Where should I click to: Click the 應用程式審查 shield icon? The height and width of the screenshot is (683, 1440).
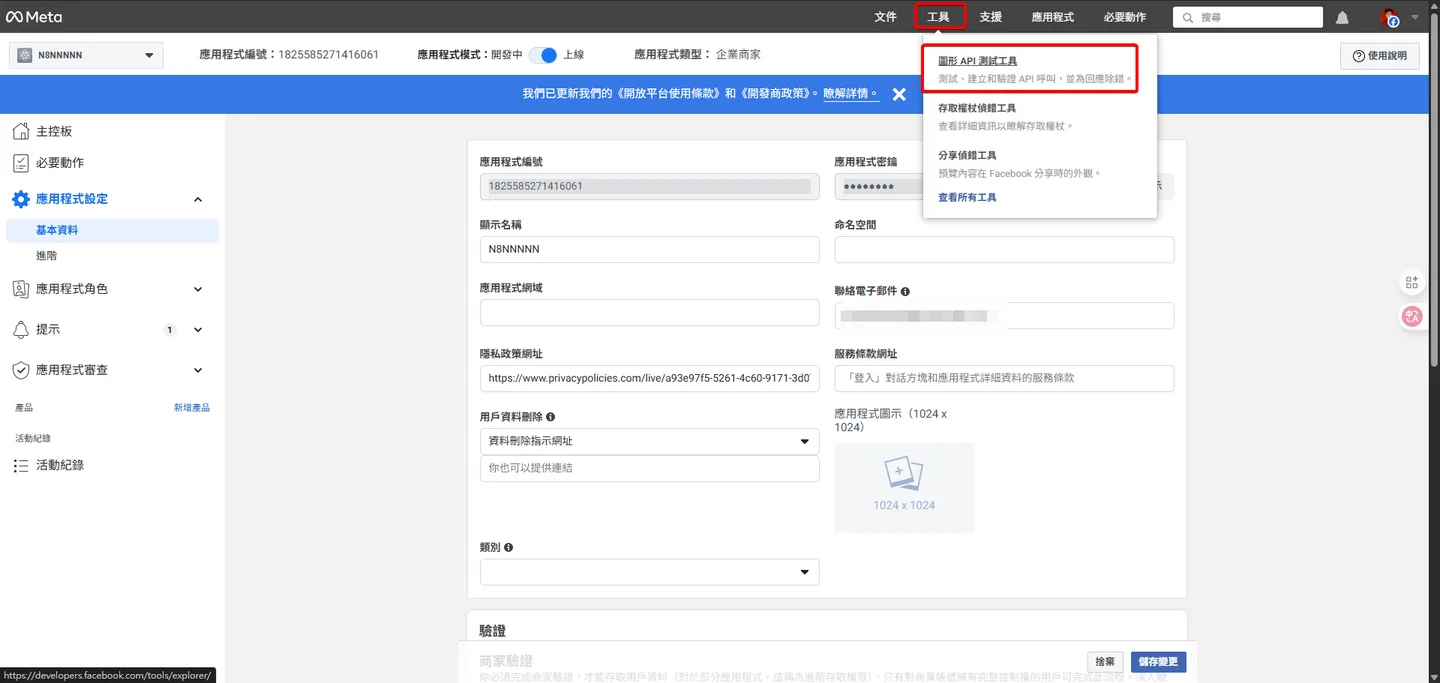20,370
